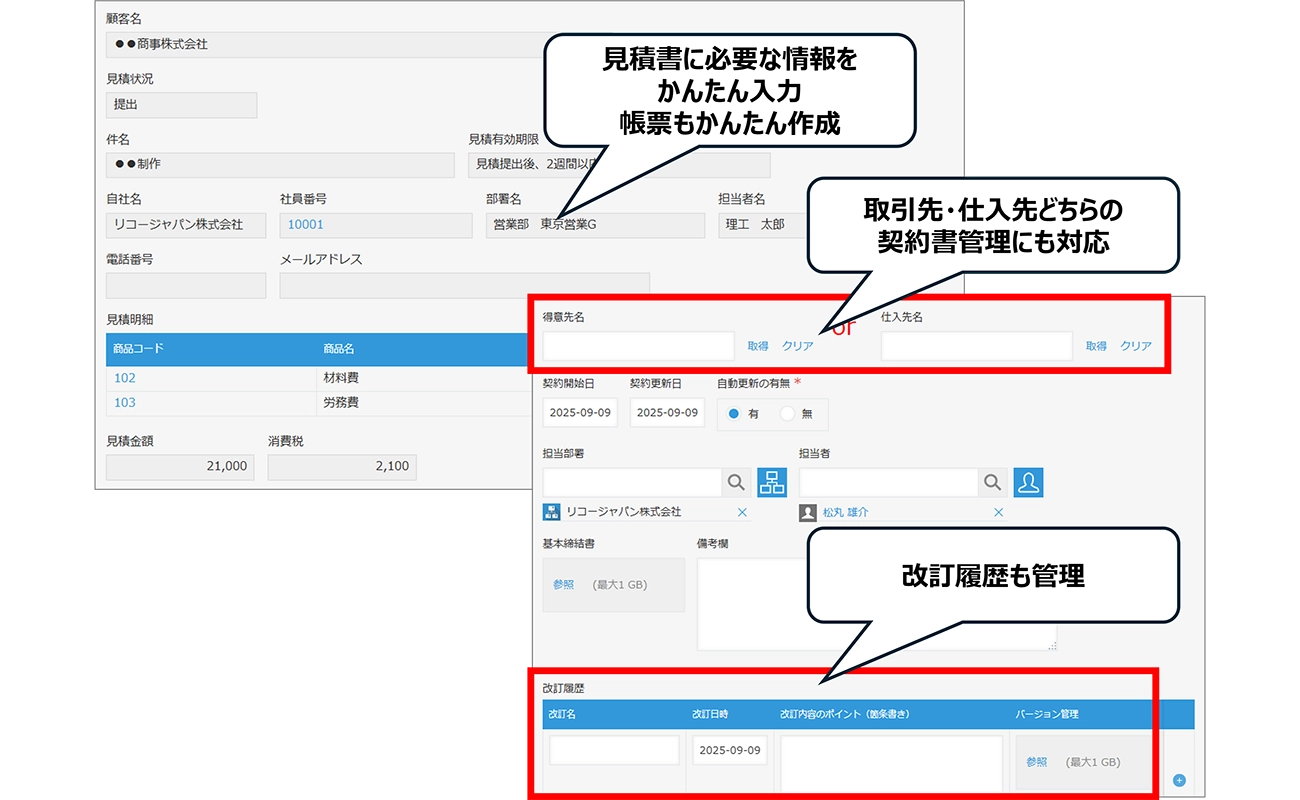Click the magnifier icon in 担当者 field
1300x800 pixels.
(x=992, y=481)
